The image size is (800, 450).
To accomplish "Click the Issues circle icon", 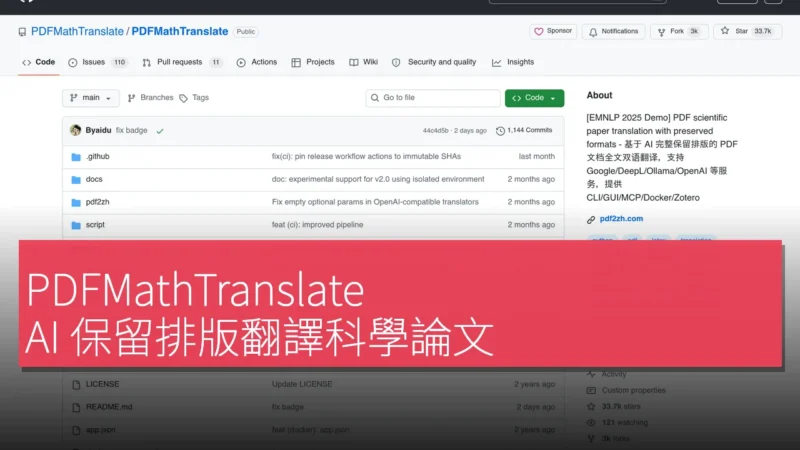I will (x=73, y=63).
